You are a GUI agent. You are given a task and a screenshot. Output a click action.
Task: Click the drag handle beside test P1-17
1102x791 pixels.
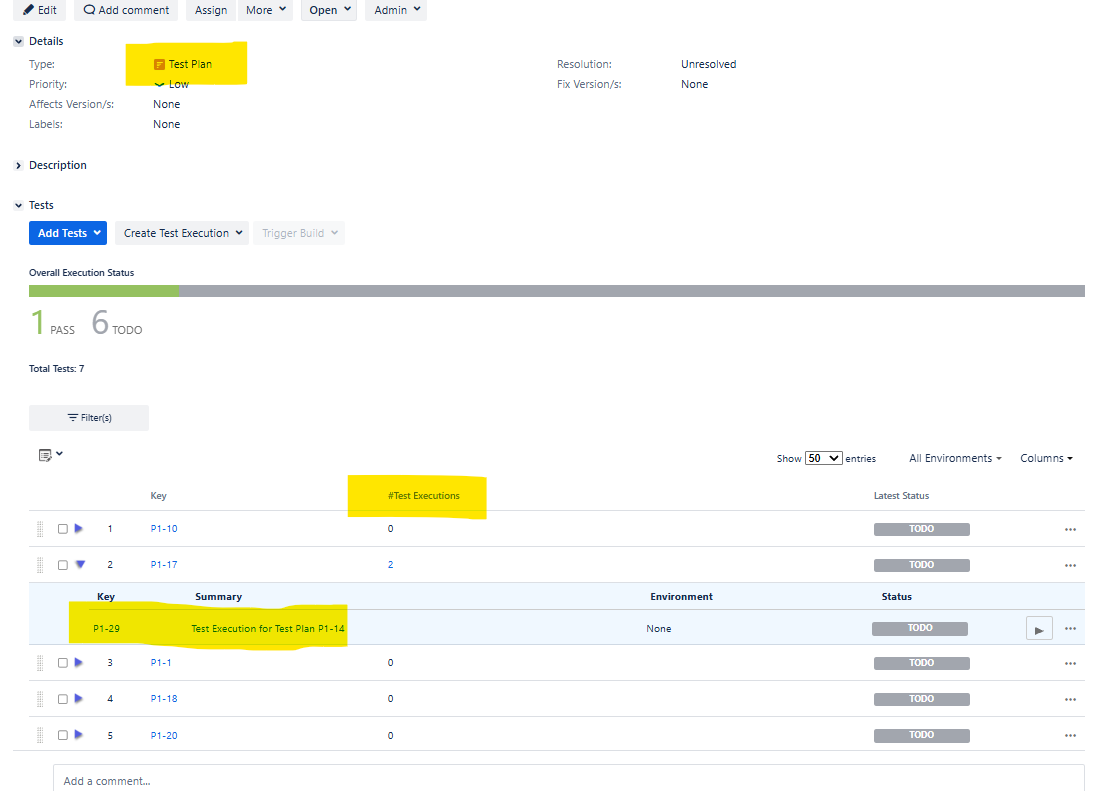[x=40, y=564]
